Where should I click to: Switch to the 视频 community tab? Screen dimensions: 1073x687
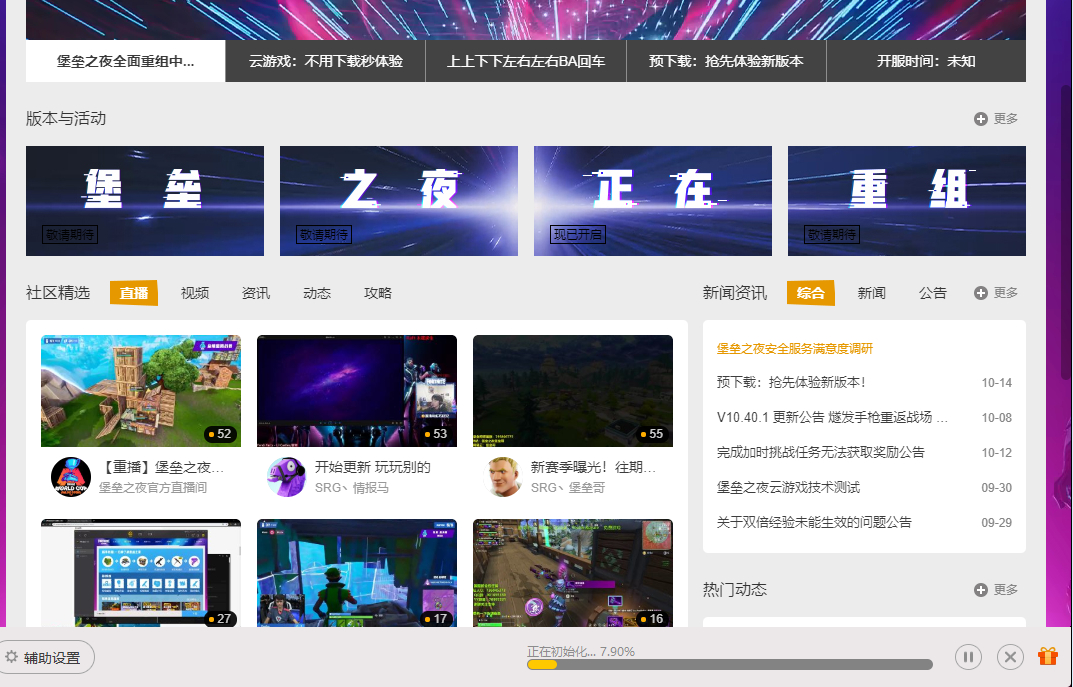click(195, 293)
